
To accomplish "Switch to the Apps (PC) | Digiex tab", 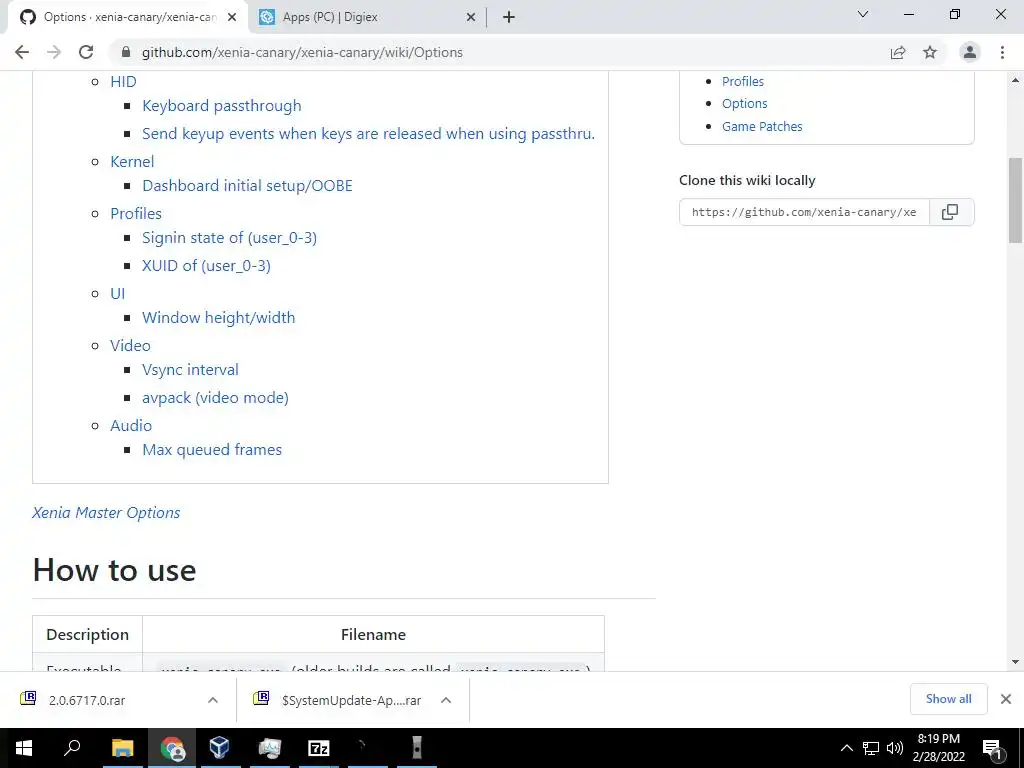I will point(368,18).
